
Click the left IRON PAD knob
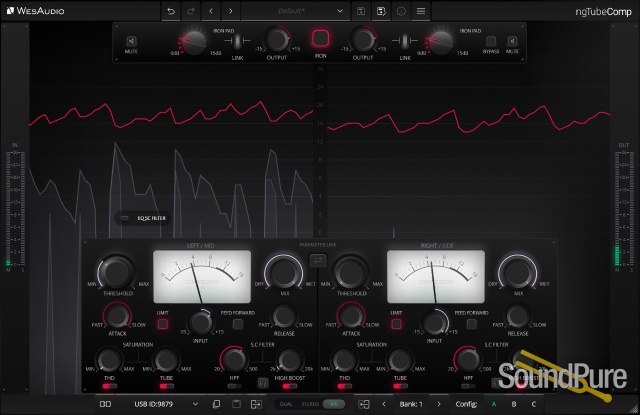[x=194, y=42]
